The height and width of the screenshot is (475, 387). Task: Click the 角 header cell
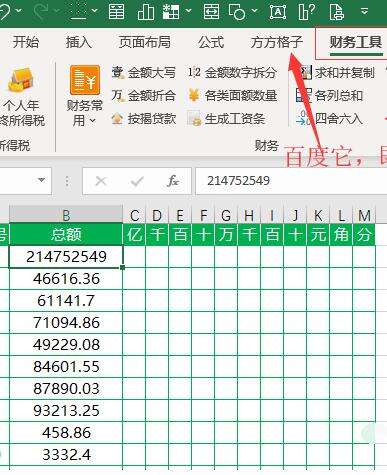(341, 234)
